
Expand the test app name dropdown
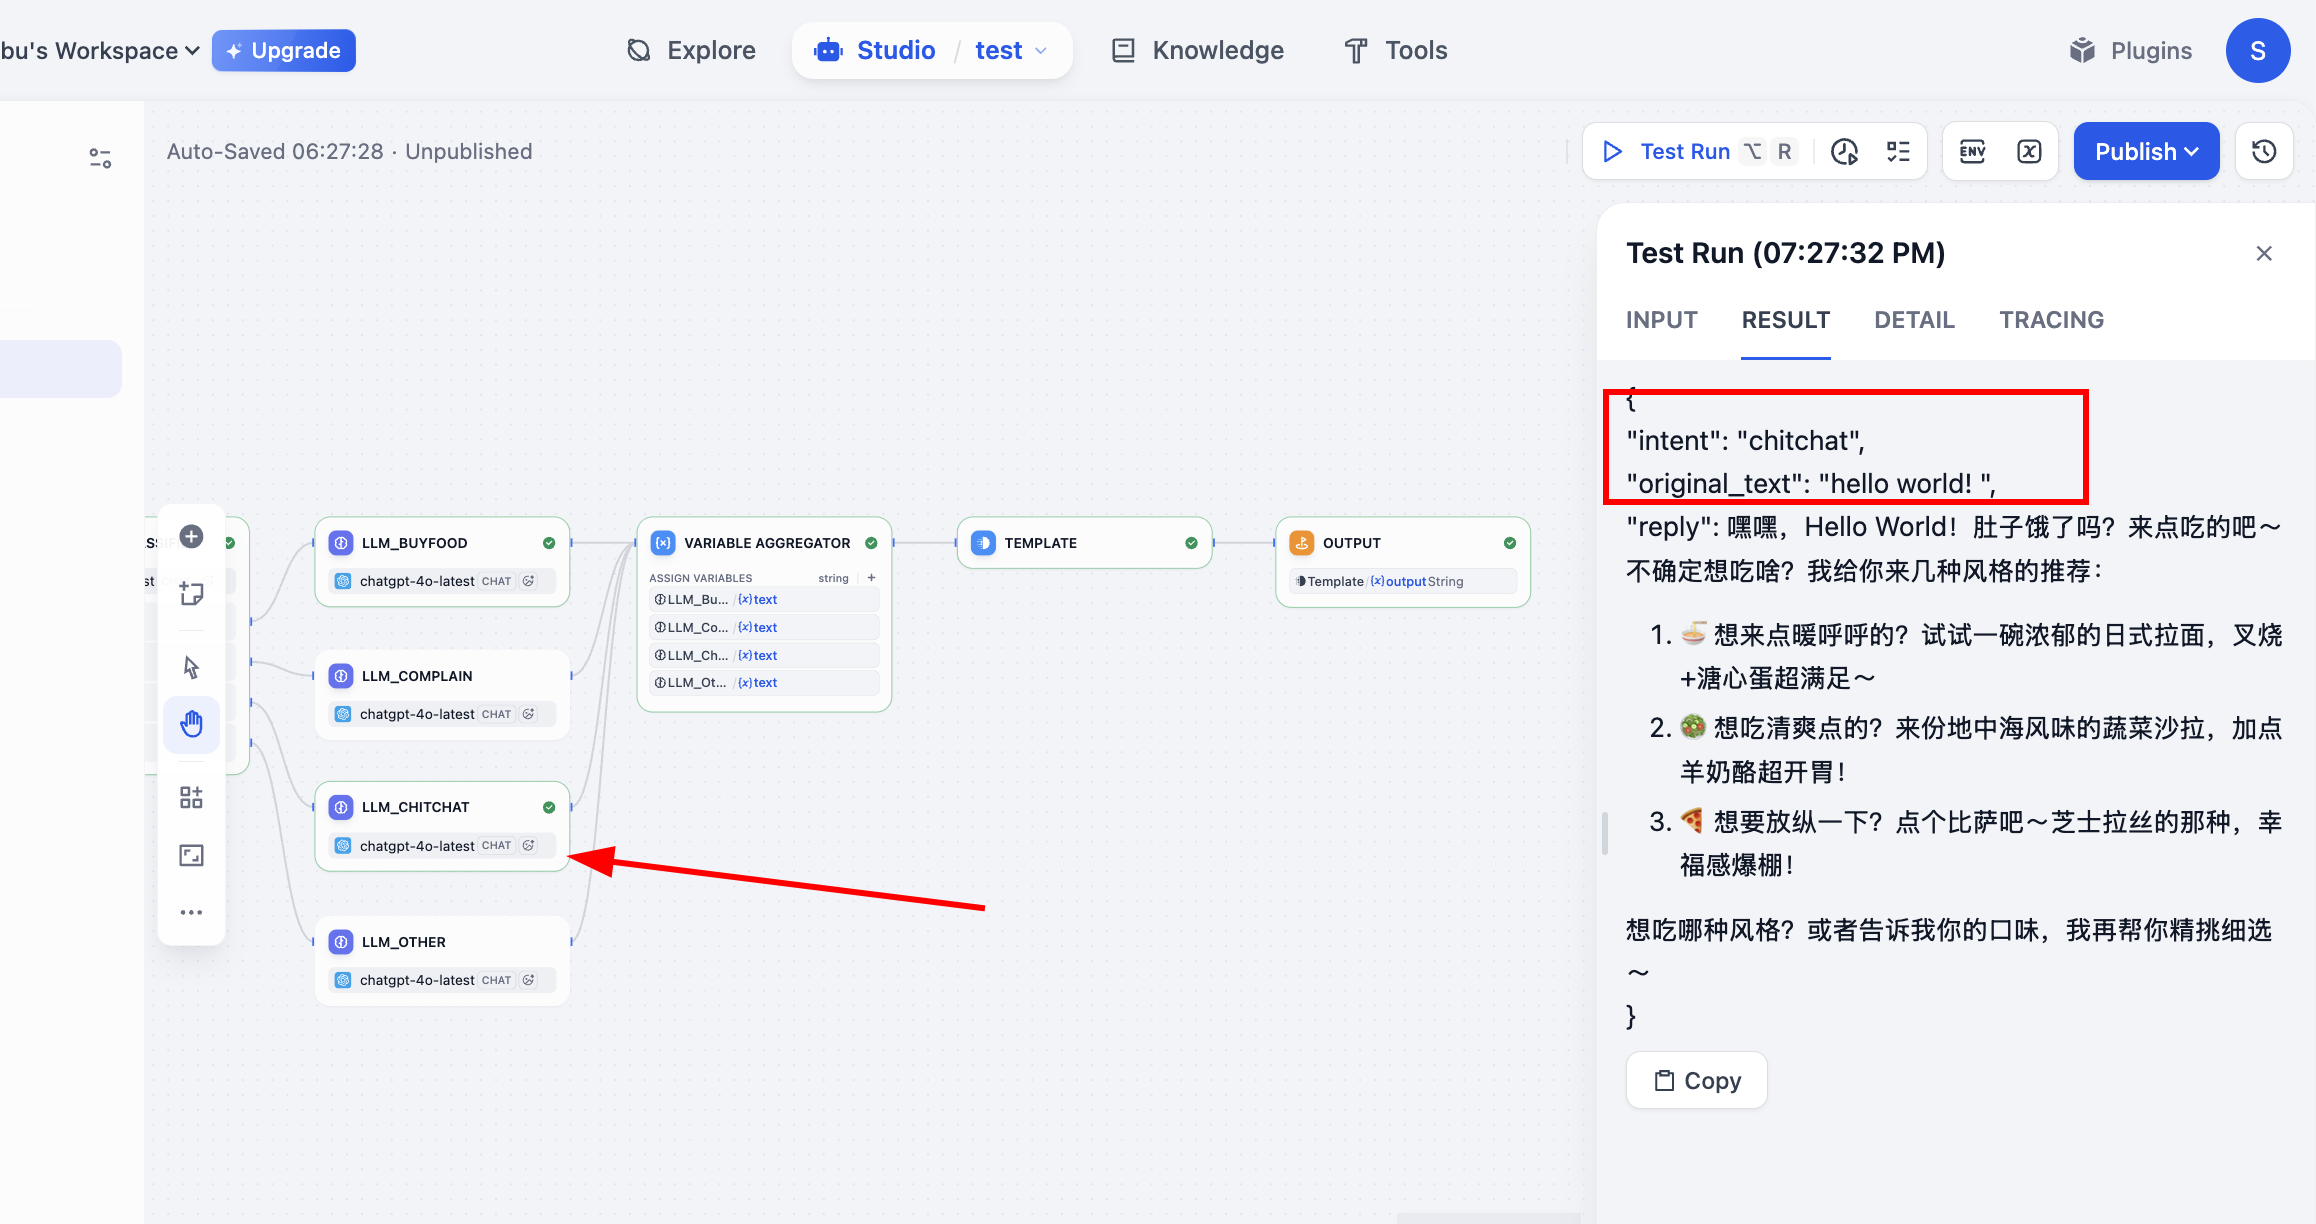coord(1012,51)
